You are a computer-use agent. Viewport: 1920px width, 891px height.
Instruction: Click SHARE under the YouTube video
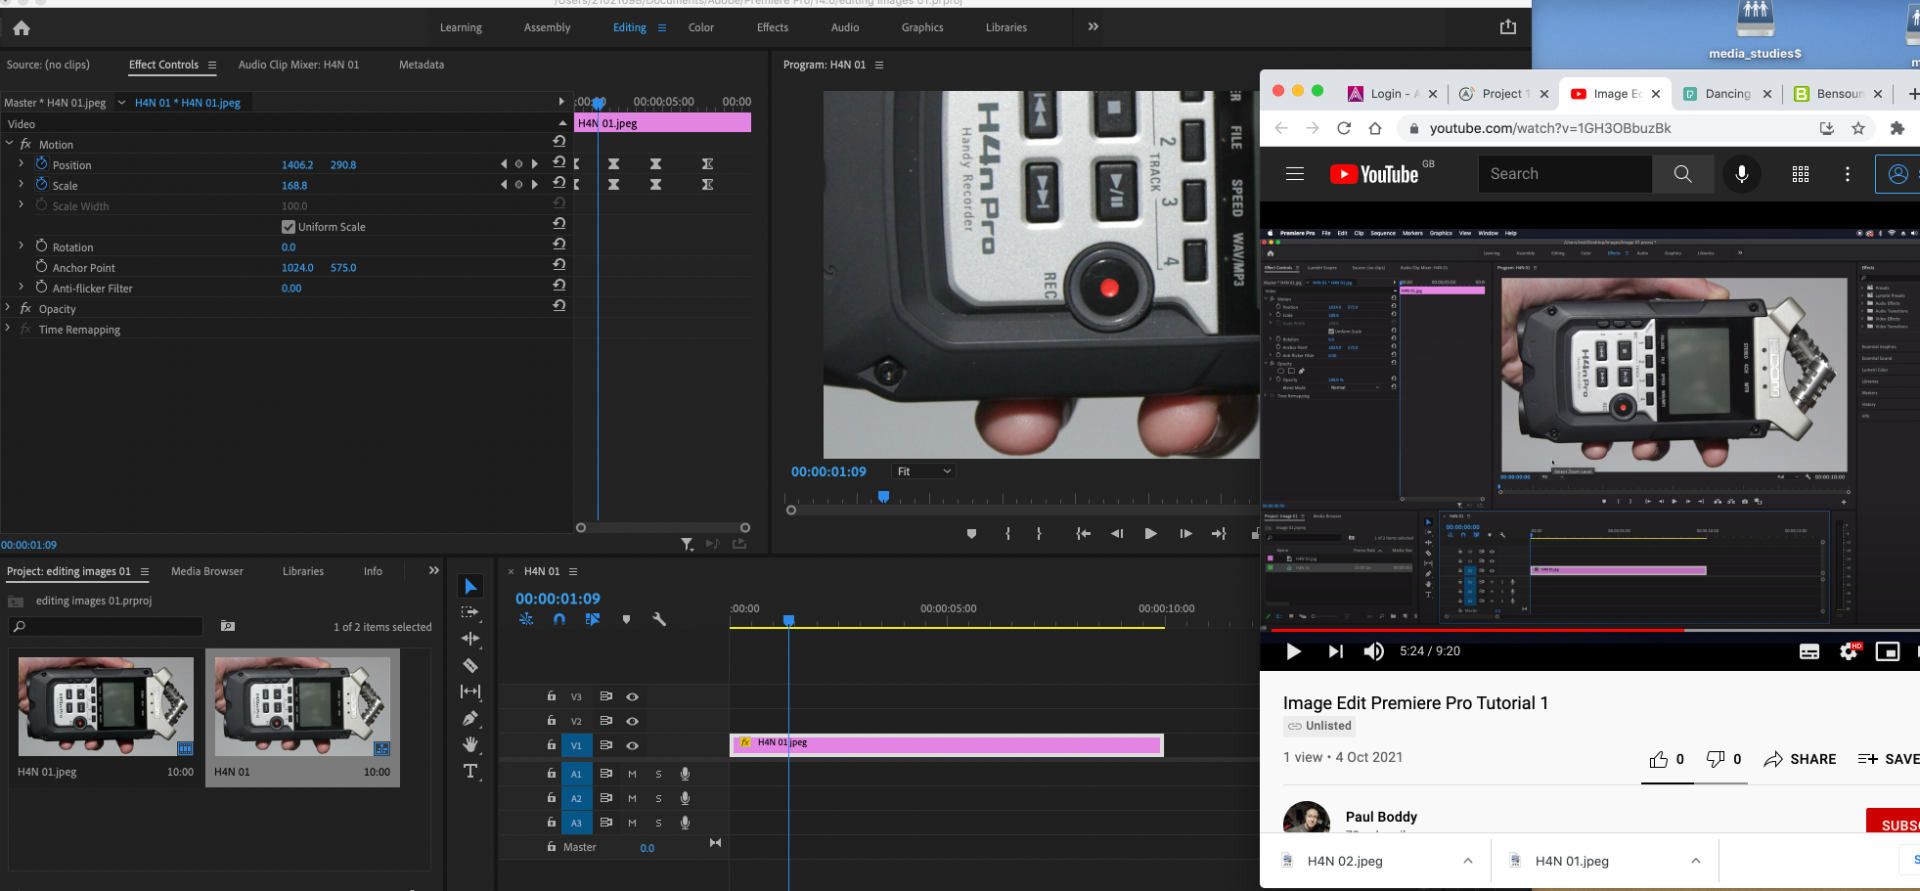click(1800, 759)
